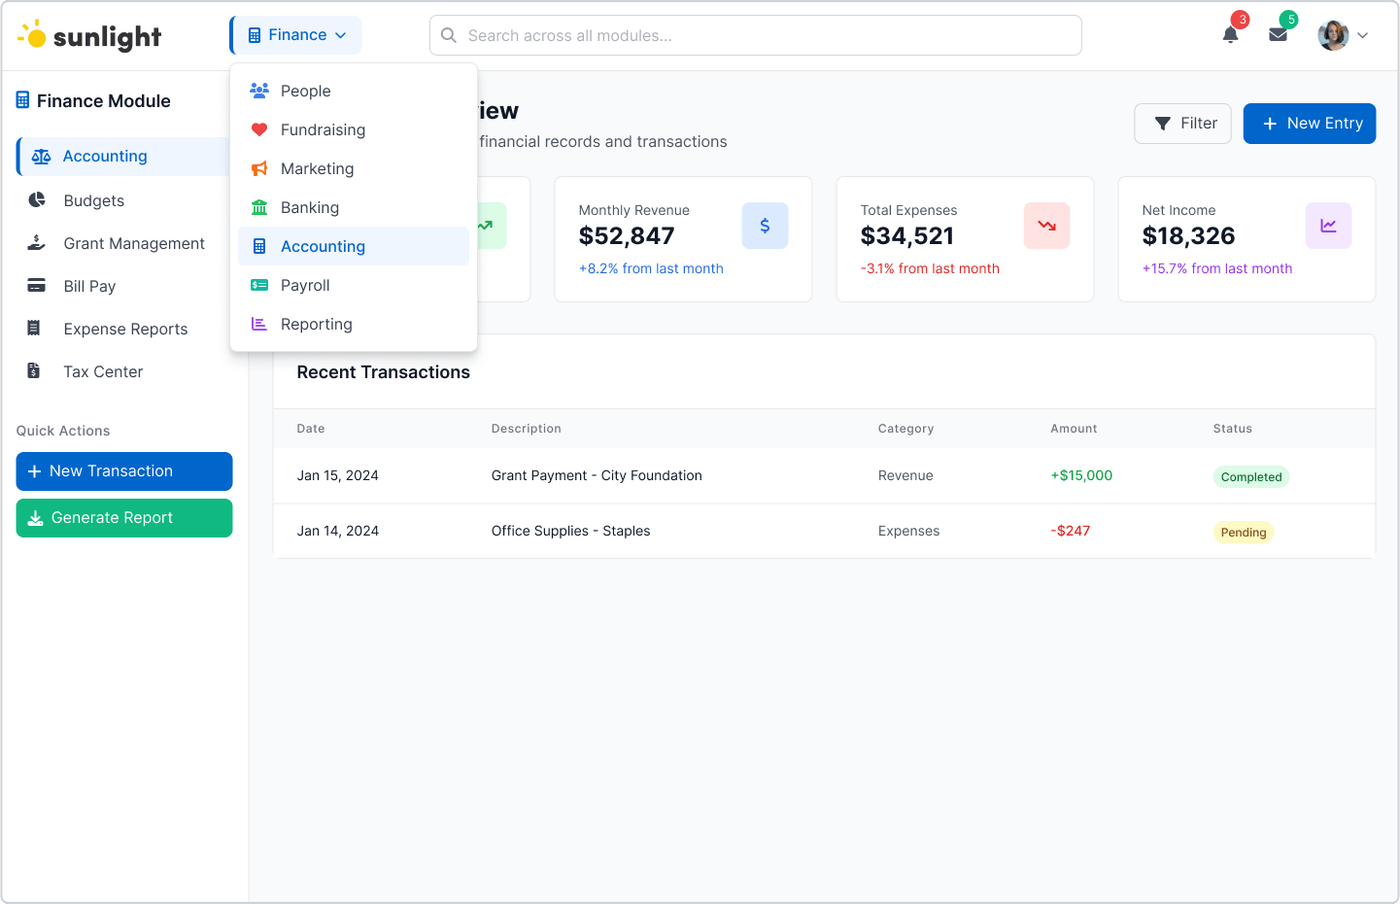
Task: Click the search magnifier icon
Action: point(447,35)
